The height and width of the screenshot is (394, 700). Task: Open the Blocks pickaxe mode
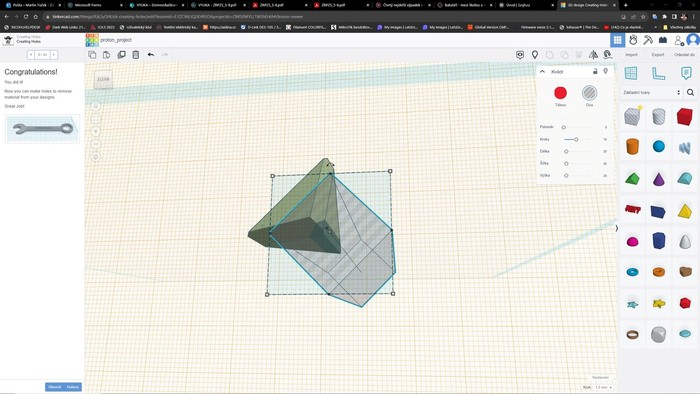648,40
